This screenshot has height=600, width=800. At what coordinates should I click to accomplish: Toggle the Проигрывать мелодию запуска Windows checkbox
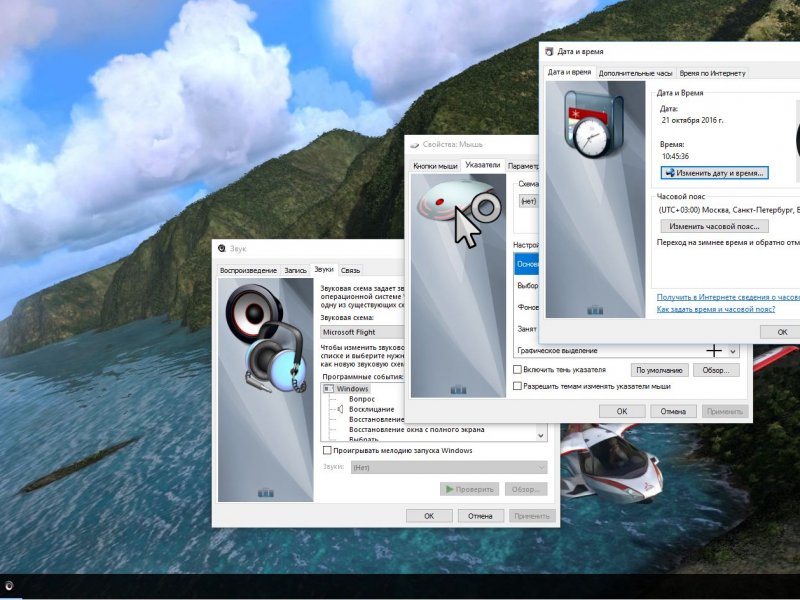[x=327, y=451]
